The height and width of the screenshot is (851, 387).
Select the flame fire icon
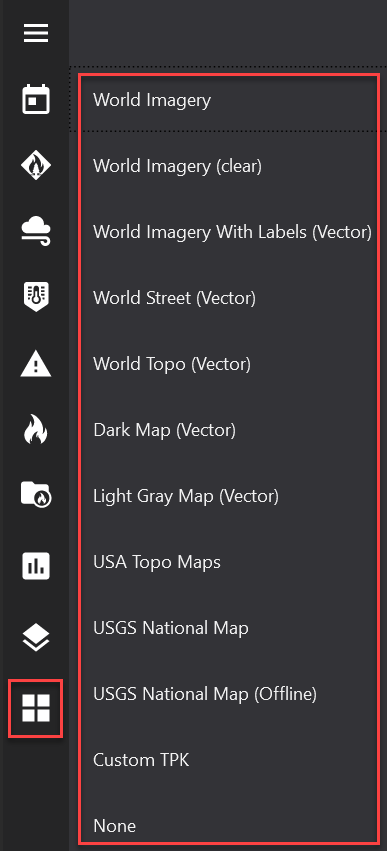tap(36, 429)
